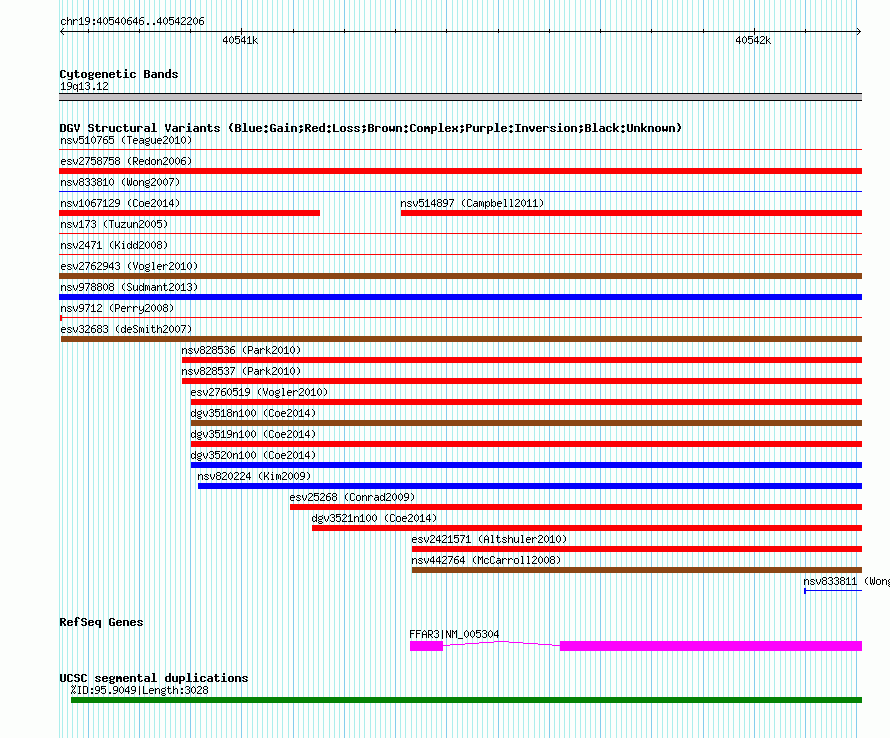Screen dimensions: 890x738
Task: Select the nsv820224 (Kim2009) label
Action: [x=254, y=476]
